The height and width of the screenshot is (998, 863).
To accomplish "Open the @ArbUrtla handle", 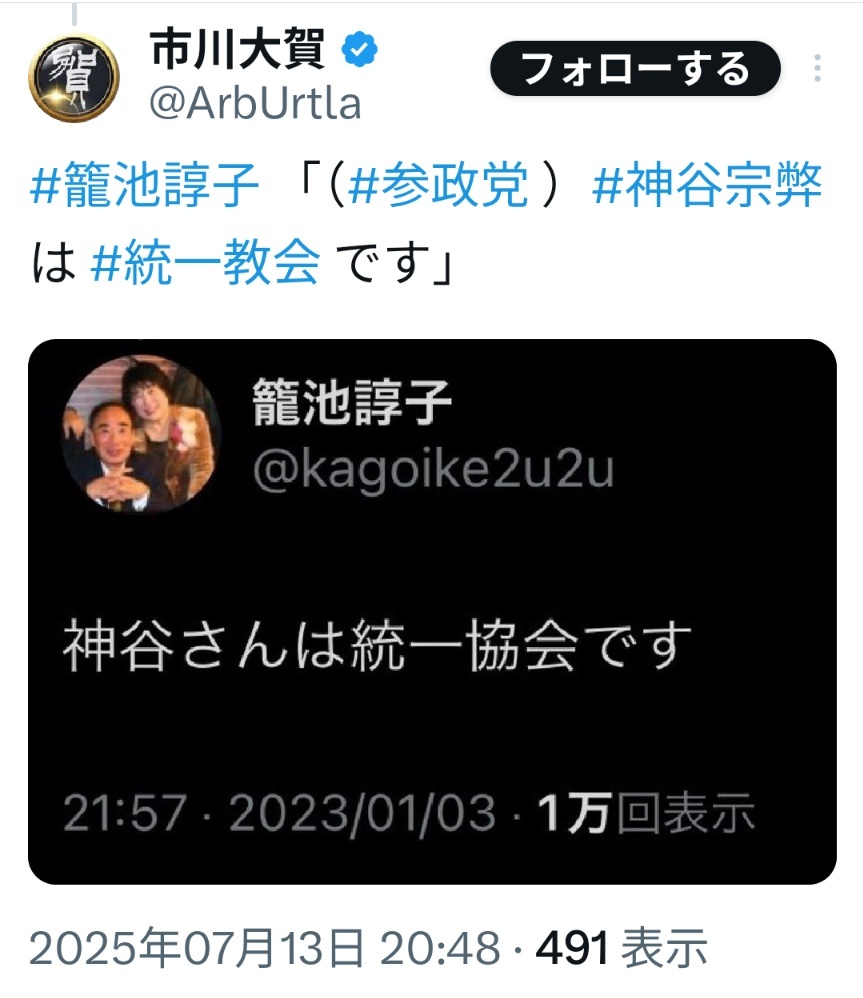I will pos(255,102).
